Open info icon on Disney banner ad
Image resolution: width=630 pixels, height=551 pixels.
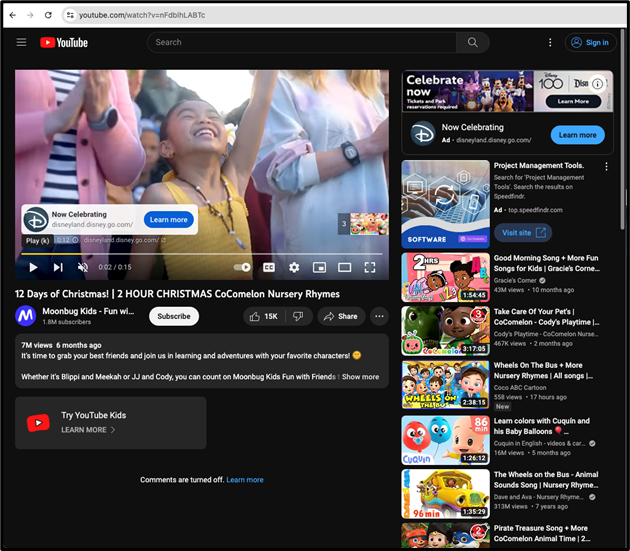pyautogui.click(x=597, y=84)
